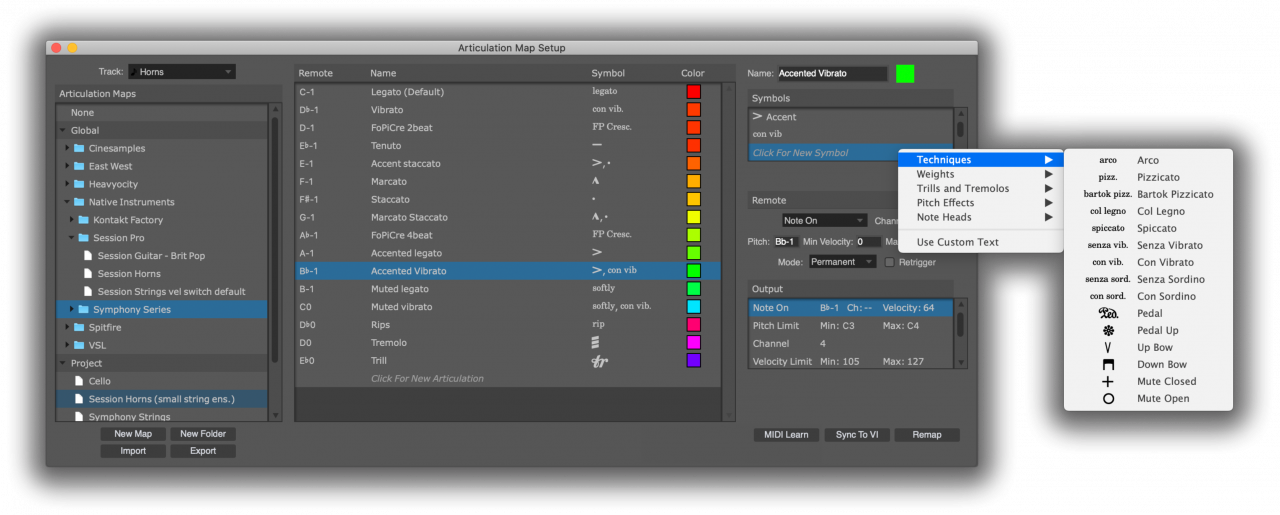Choose the Up Bow symbol

point(1107,347)
